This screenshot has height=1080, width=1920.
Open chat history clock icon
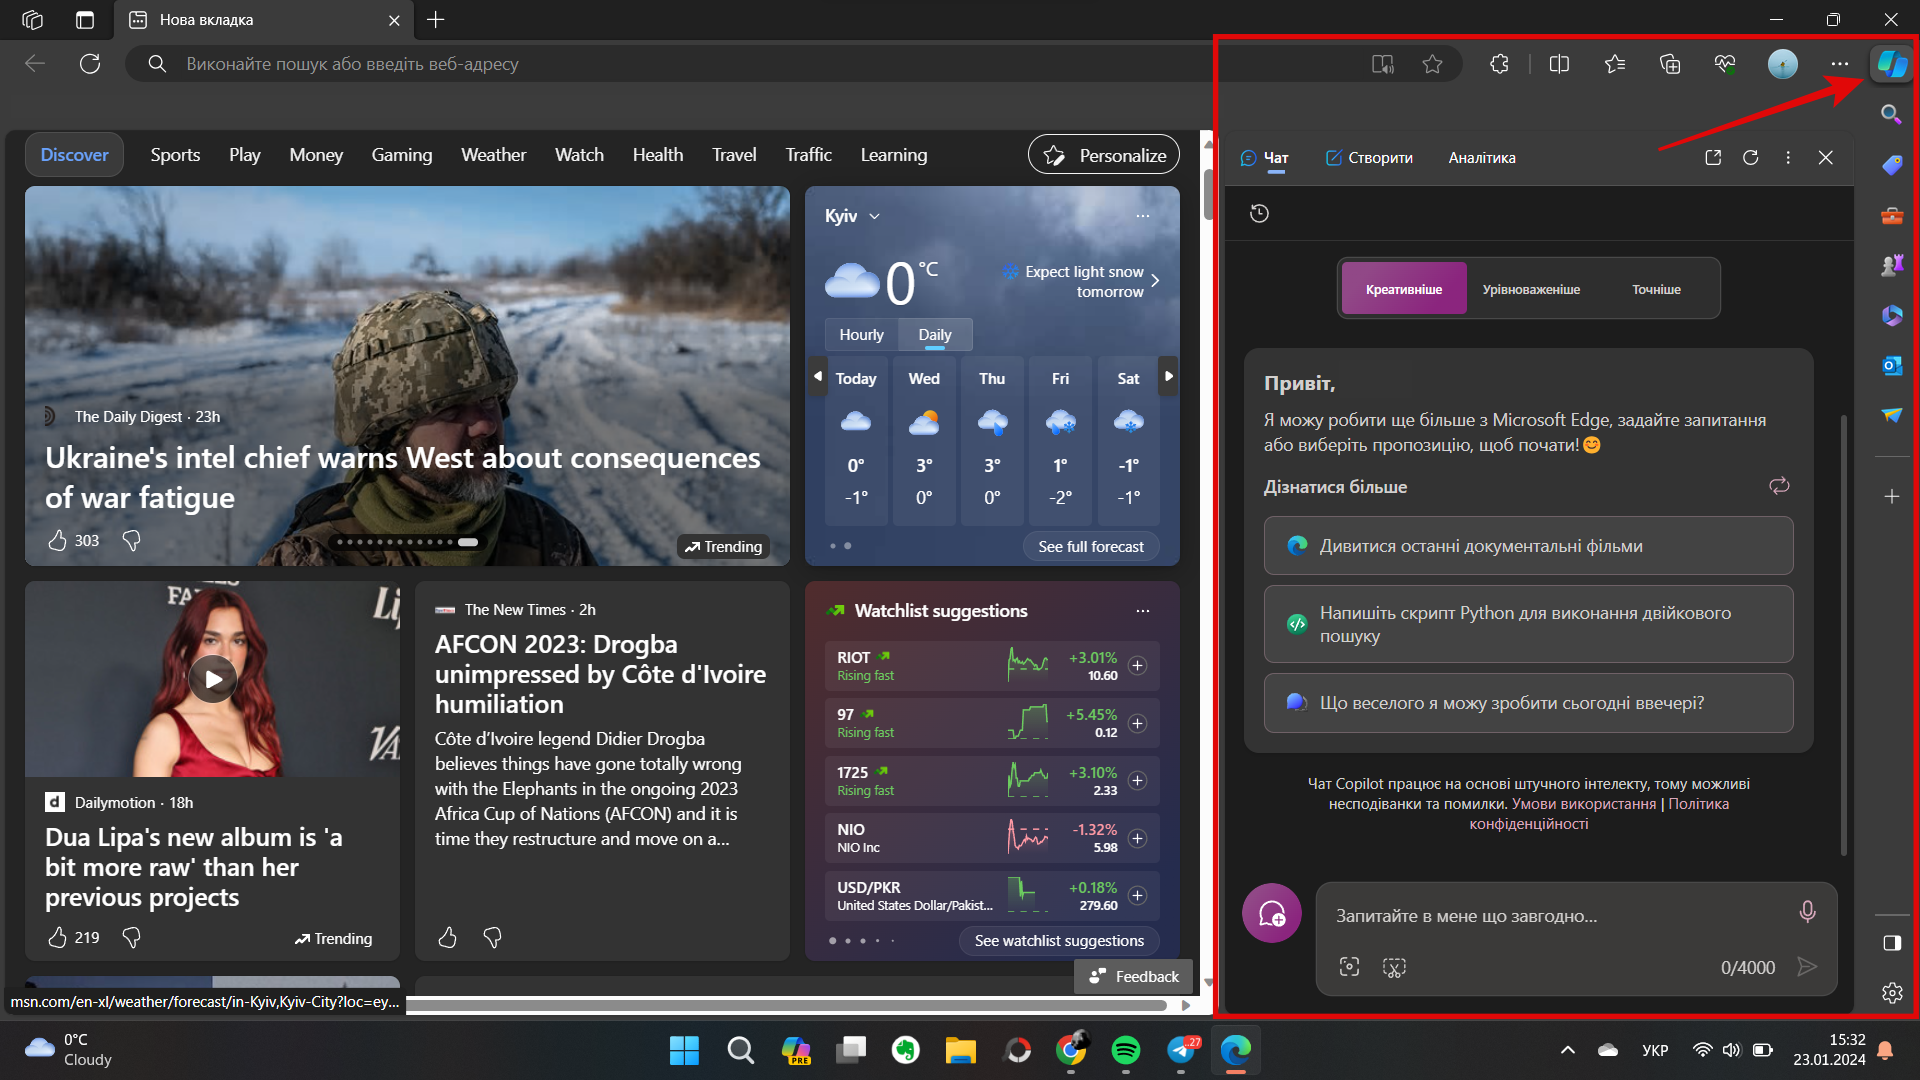1259,213
